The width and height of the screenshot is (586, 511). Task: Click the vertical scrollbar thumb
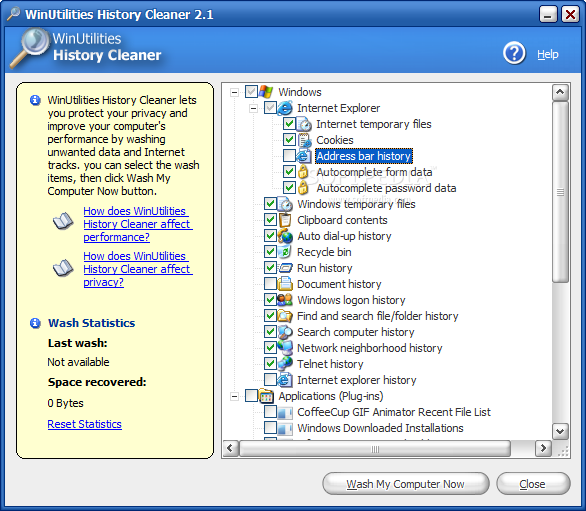pyautogui.click(x=560, y=192)
